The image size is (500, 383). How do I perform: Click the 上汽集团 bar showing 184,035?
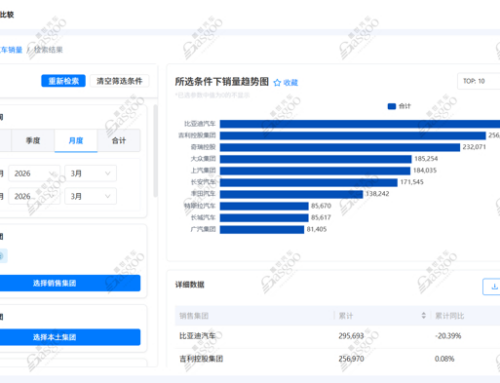click(x=315, y=171)
